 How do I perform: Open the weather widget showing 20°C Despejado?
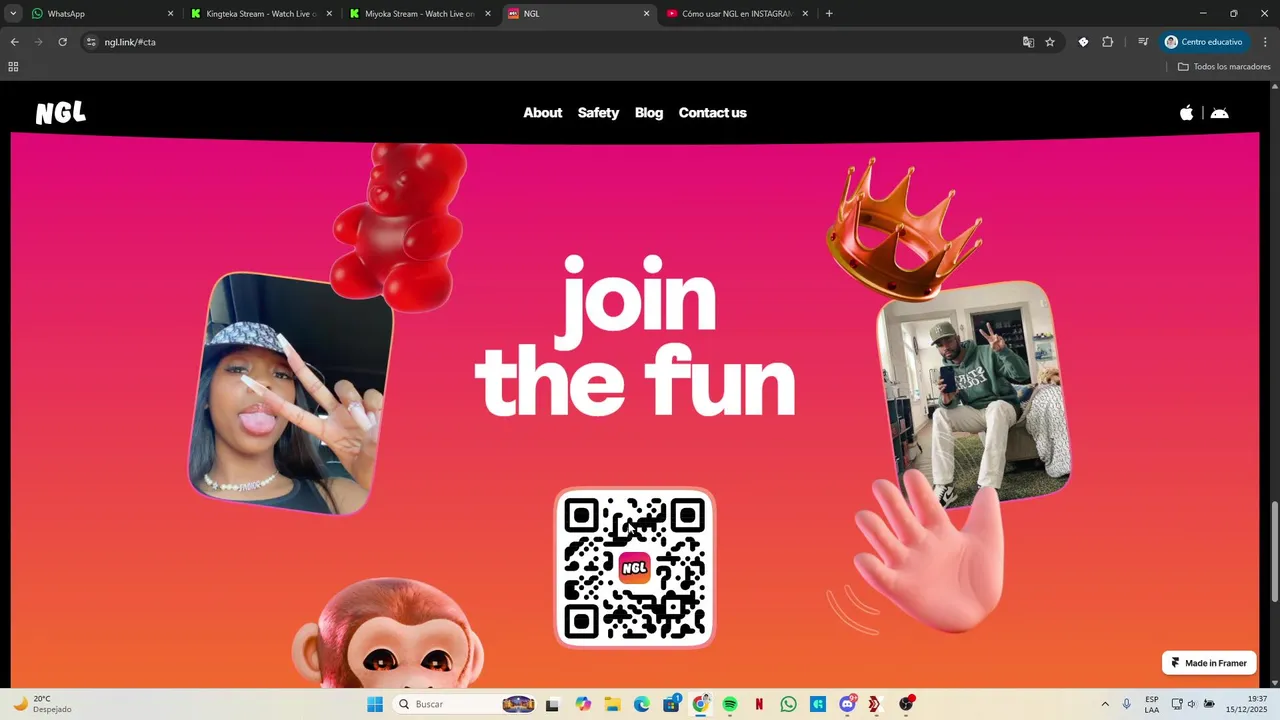click(x=42, y=704)
